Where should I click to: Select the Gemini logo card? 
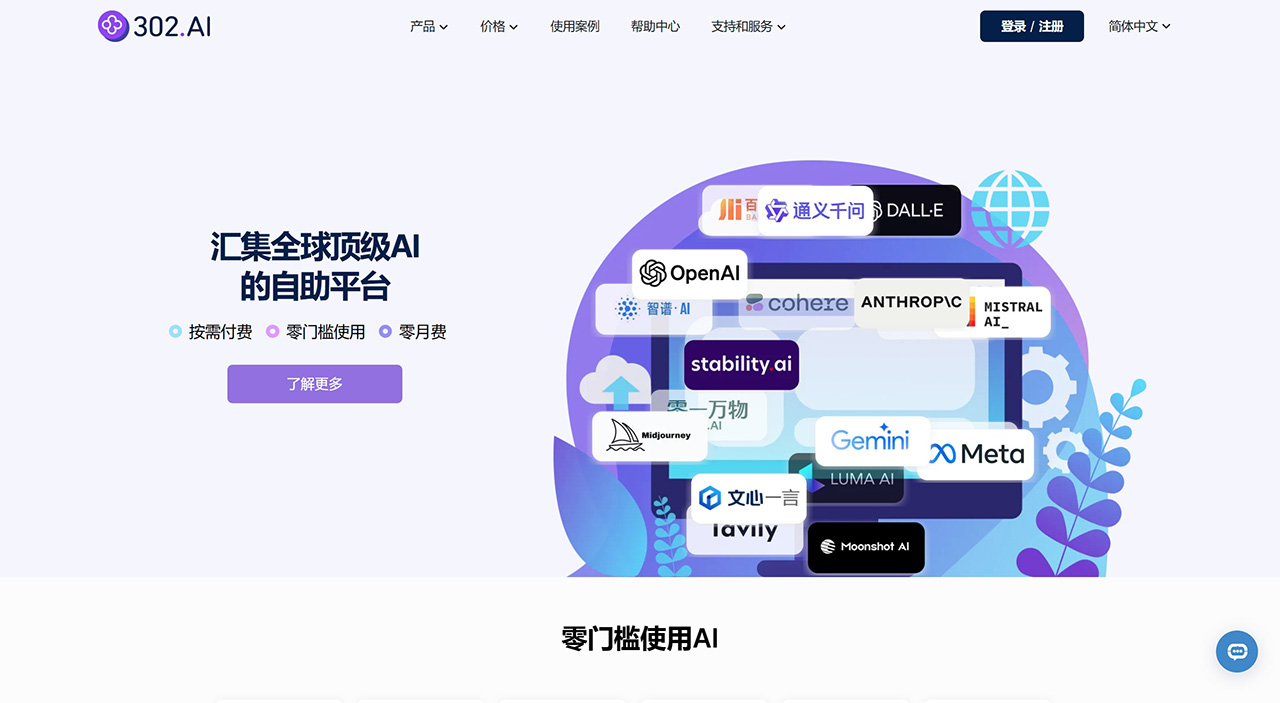(x=871, y=439)
